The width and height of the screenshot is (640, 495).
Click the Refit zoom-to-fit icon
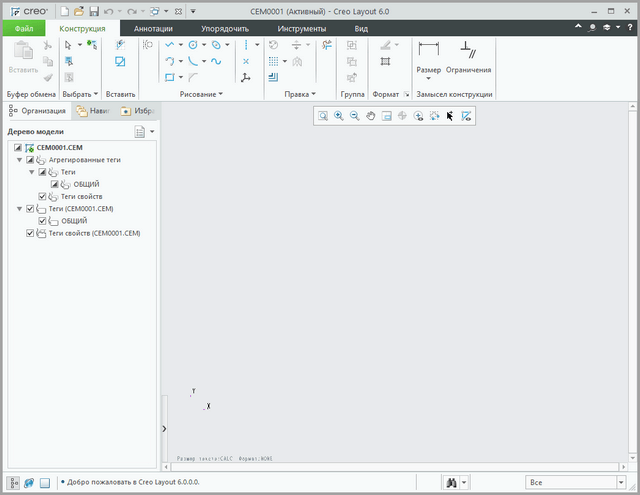click(323, 116)
